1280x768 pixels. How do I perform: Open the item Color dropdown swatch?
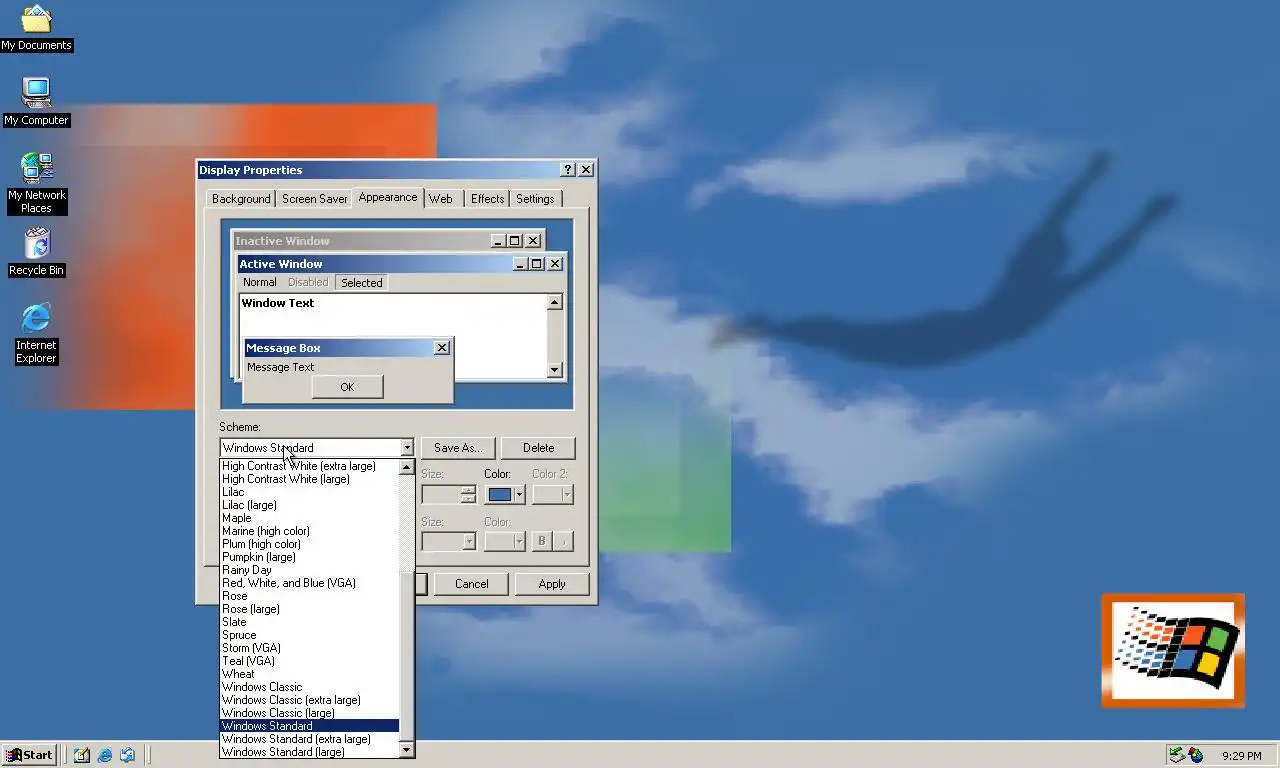click(506, 494)
